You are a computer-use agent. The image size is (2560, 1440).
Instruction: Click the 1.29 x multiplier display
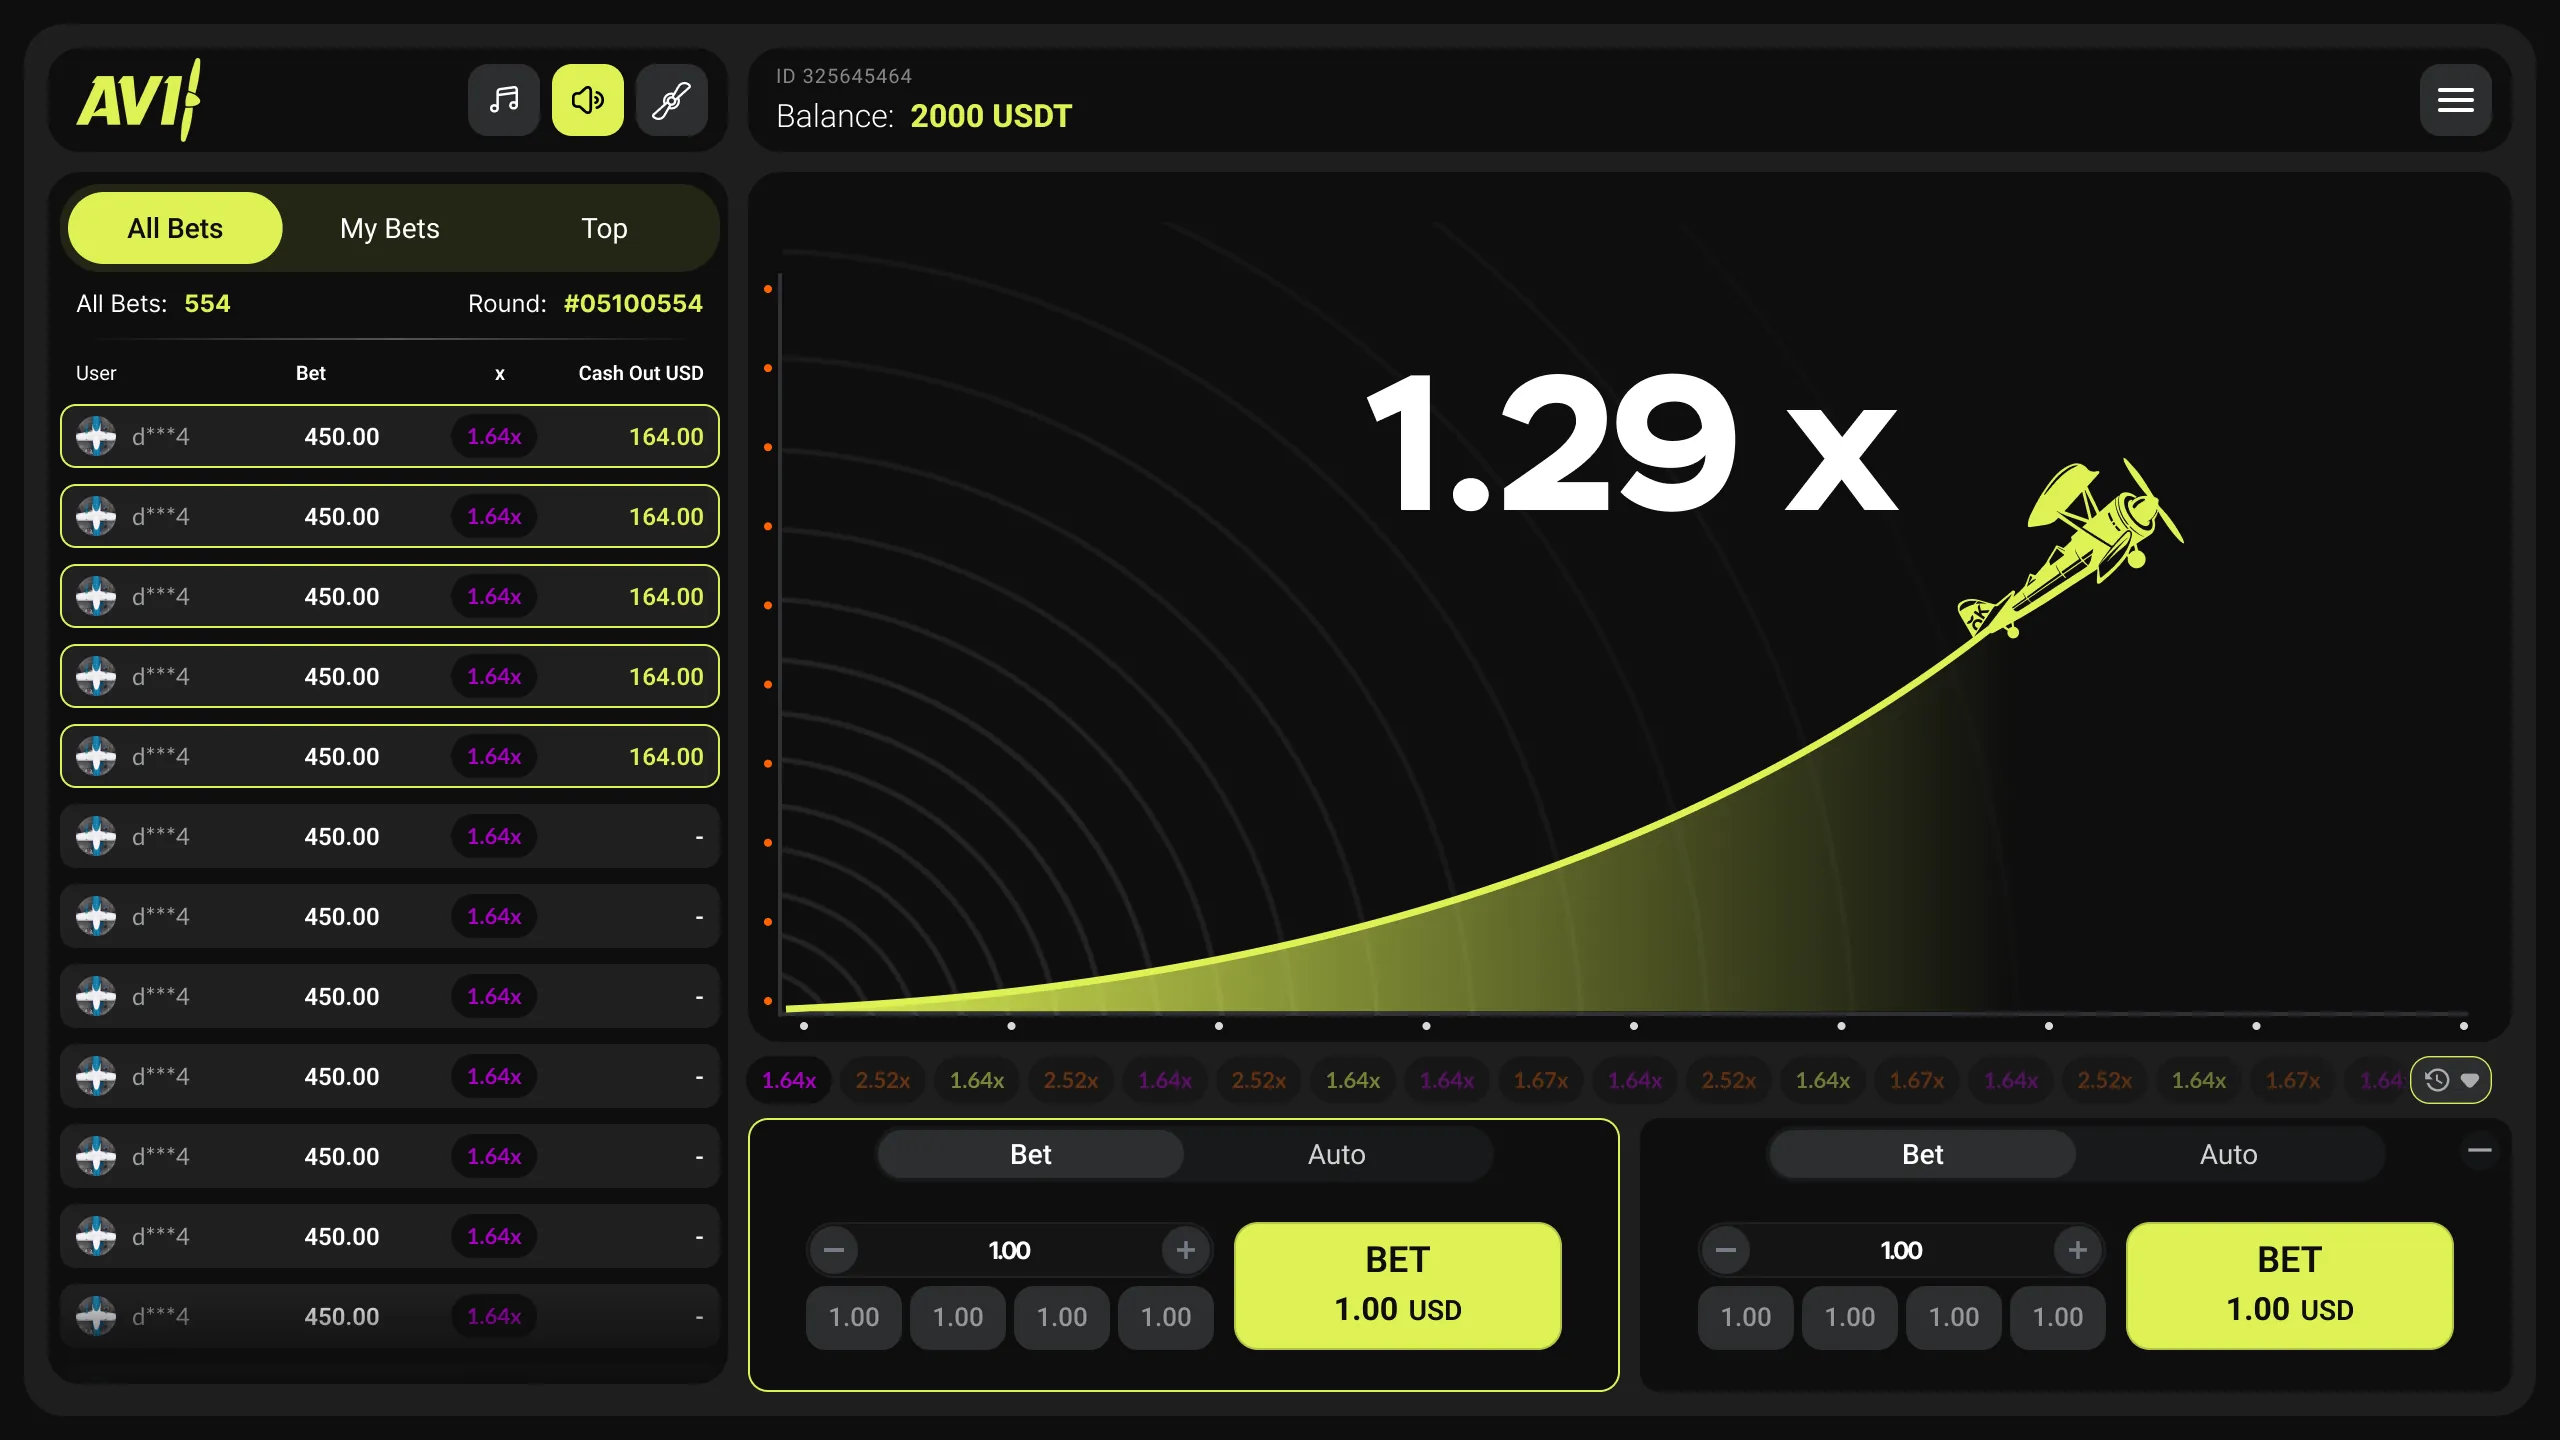click(x=1632, y=442)
